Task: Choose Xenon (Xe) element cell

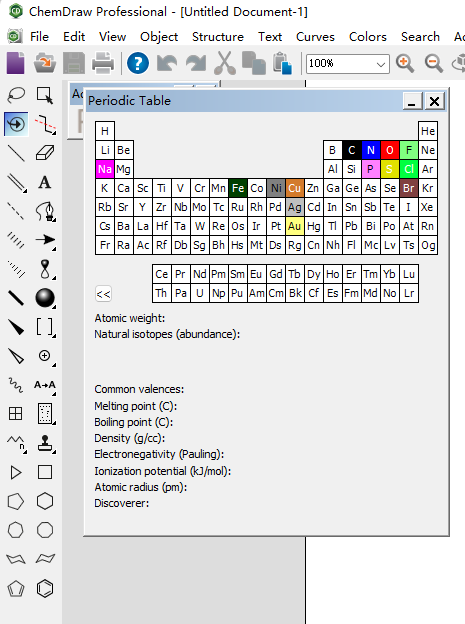Action: pyautogui.click(x=428, y=207)
